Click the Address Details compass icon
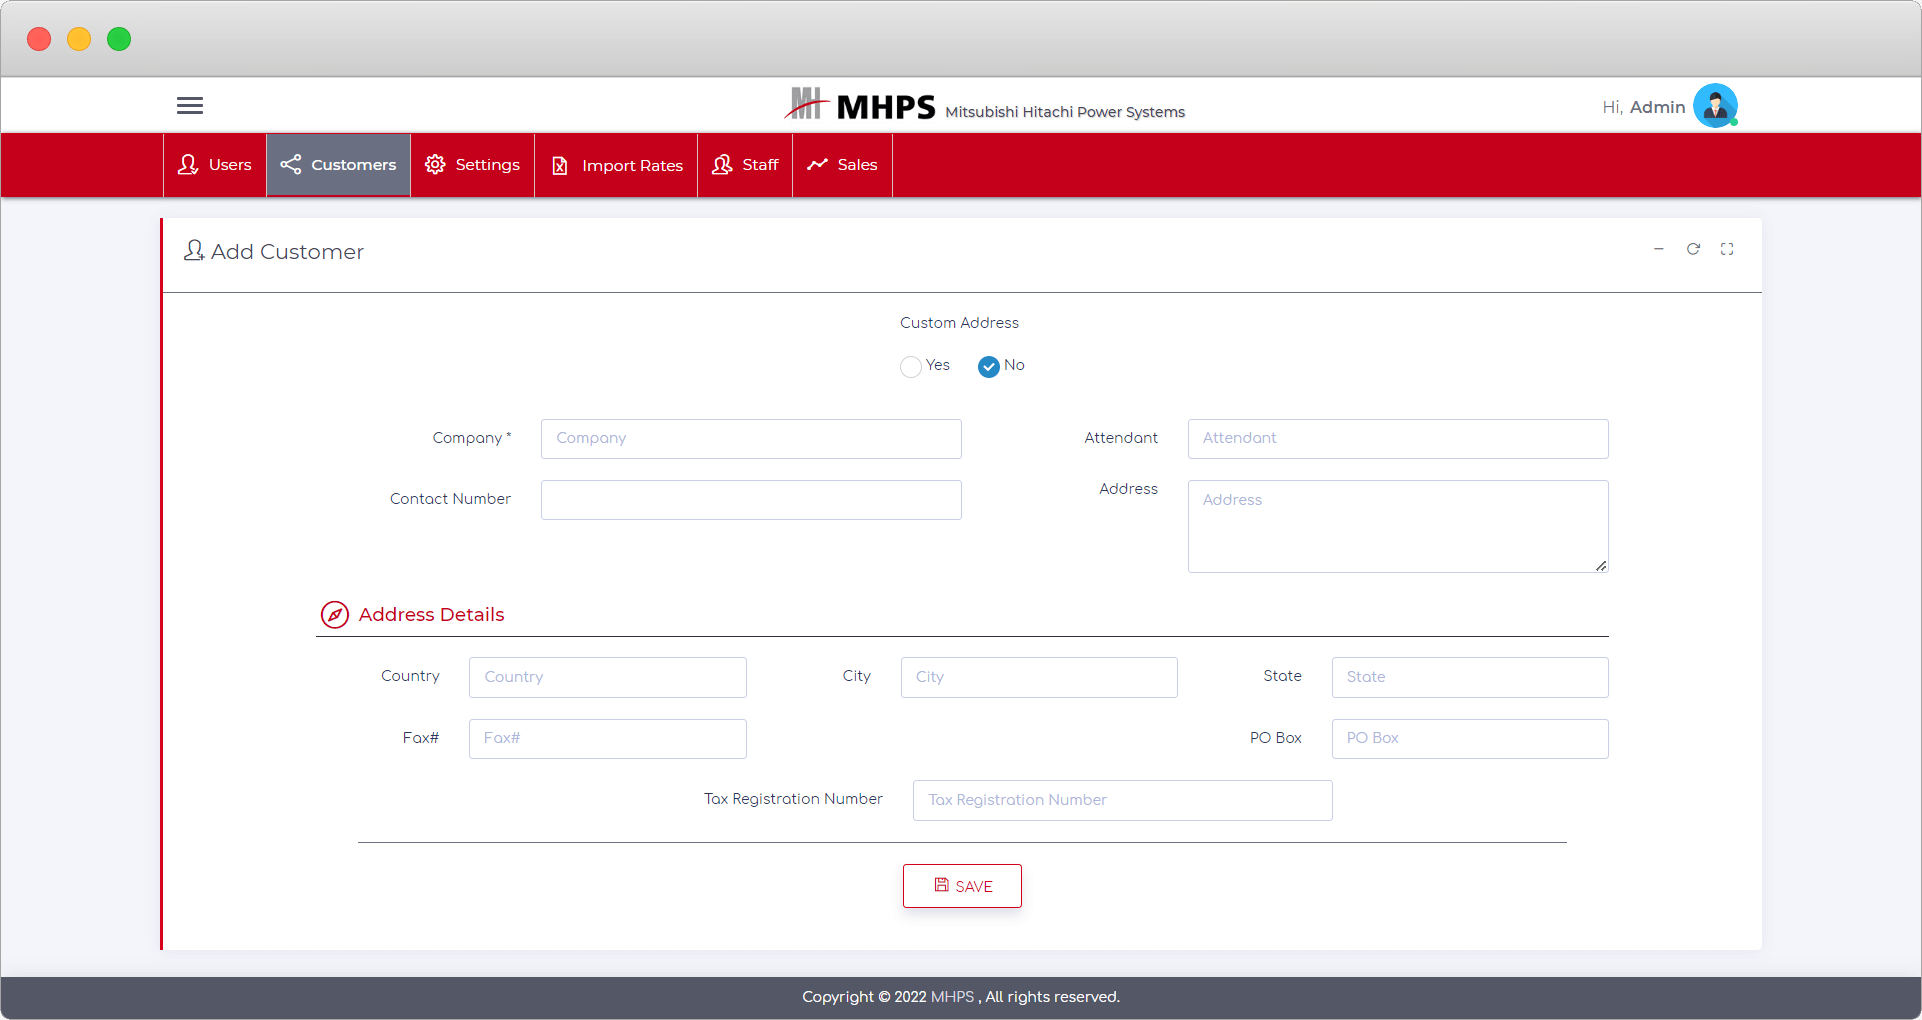Viewport: 1922px width, 1020px height. click(x=334, y=615)
